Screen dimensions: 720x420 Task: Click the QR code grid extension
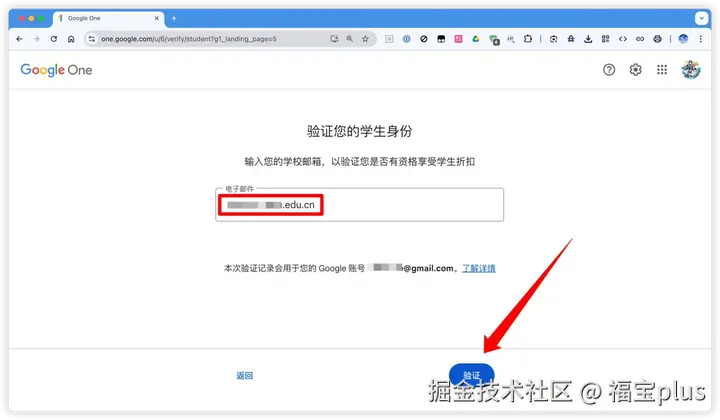(606, 39)
